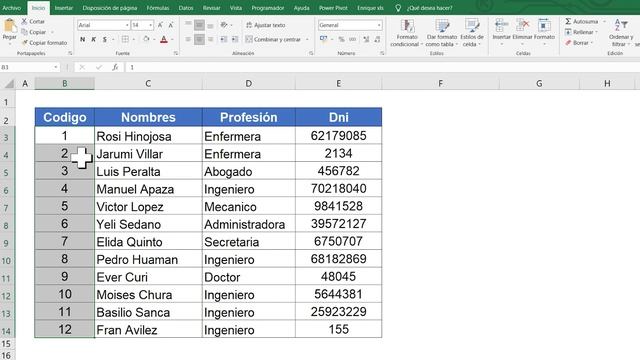Apply accounting currency format
This screenshot has height=360, width=640.
tap(324, 39)
